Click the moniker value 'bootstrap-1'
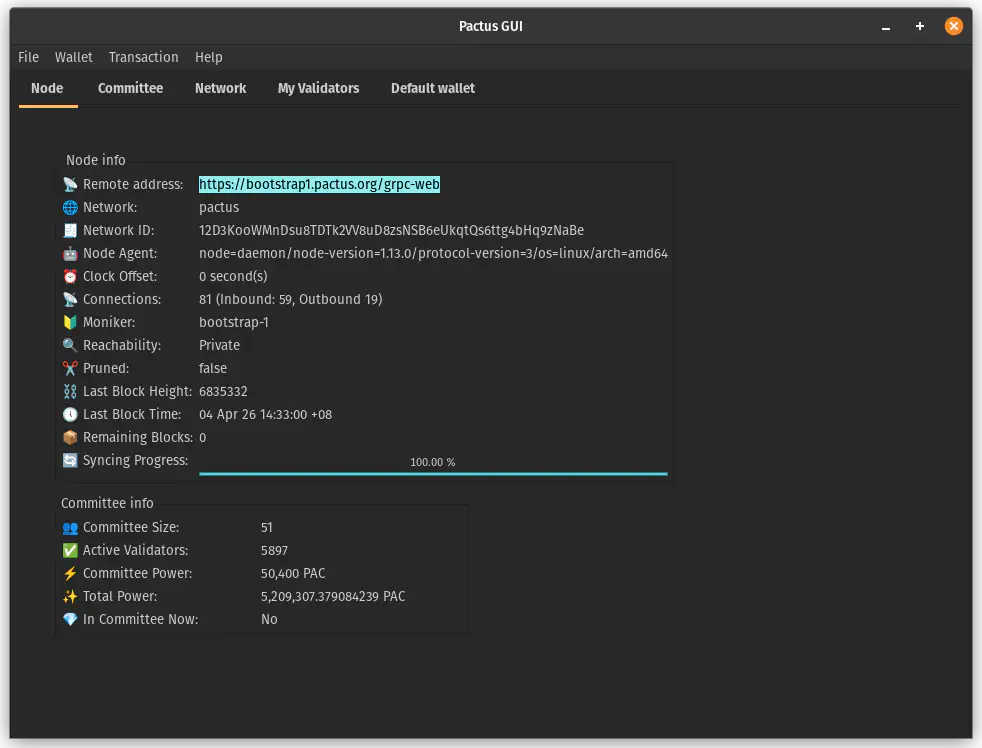 point(234,323)
